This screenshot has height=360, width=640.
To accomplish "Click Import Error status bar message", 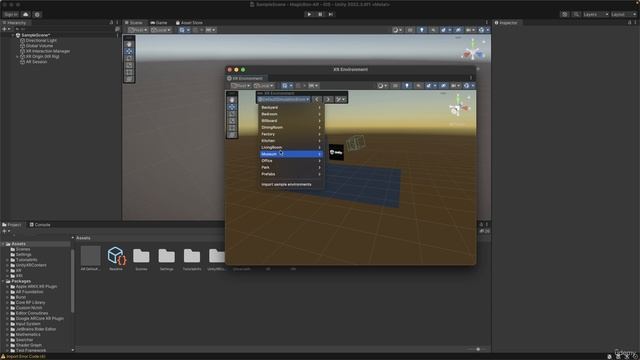I will pyautogui.click(x=24, y=357).
